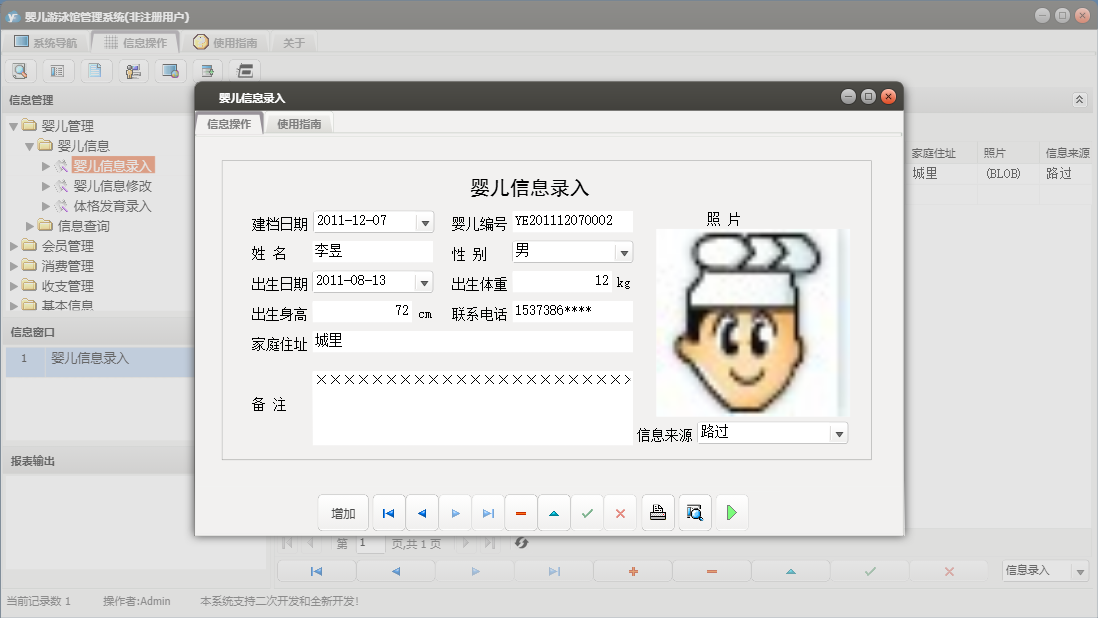Collapse the 婴儿管理 tree folder
1098x618 pixels.
12,126
